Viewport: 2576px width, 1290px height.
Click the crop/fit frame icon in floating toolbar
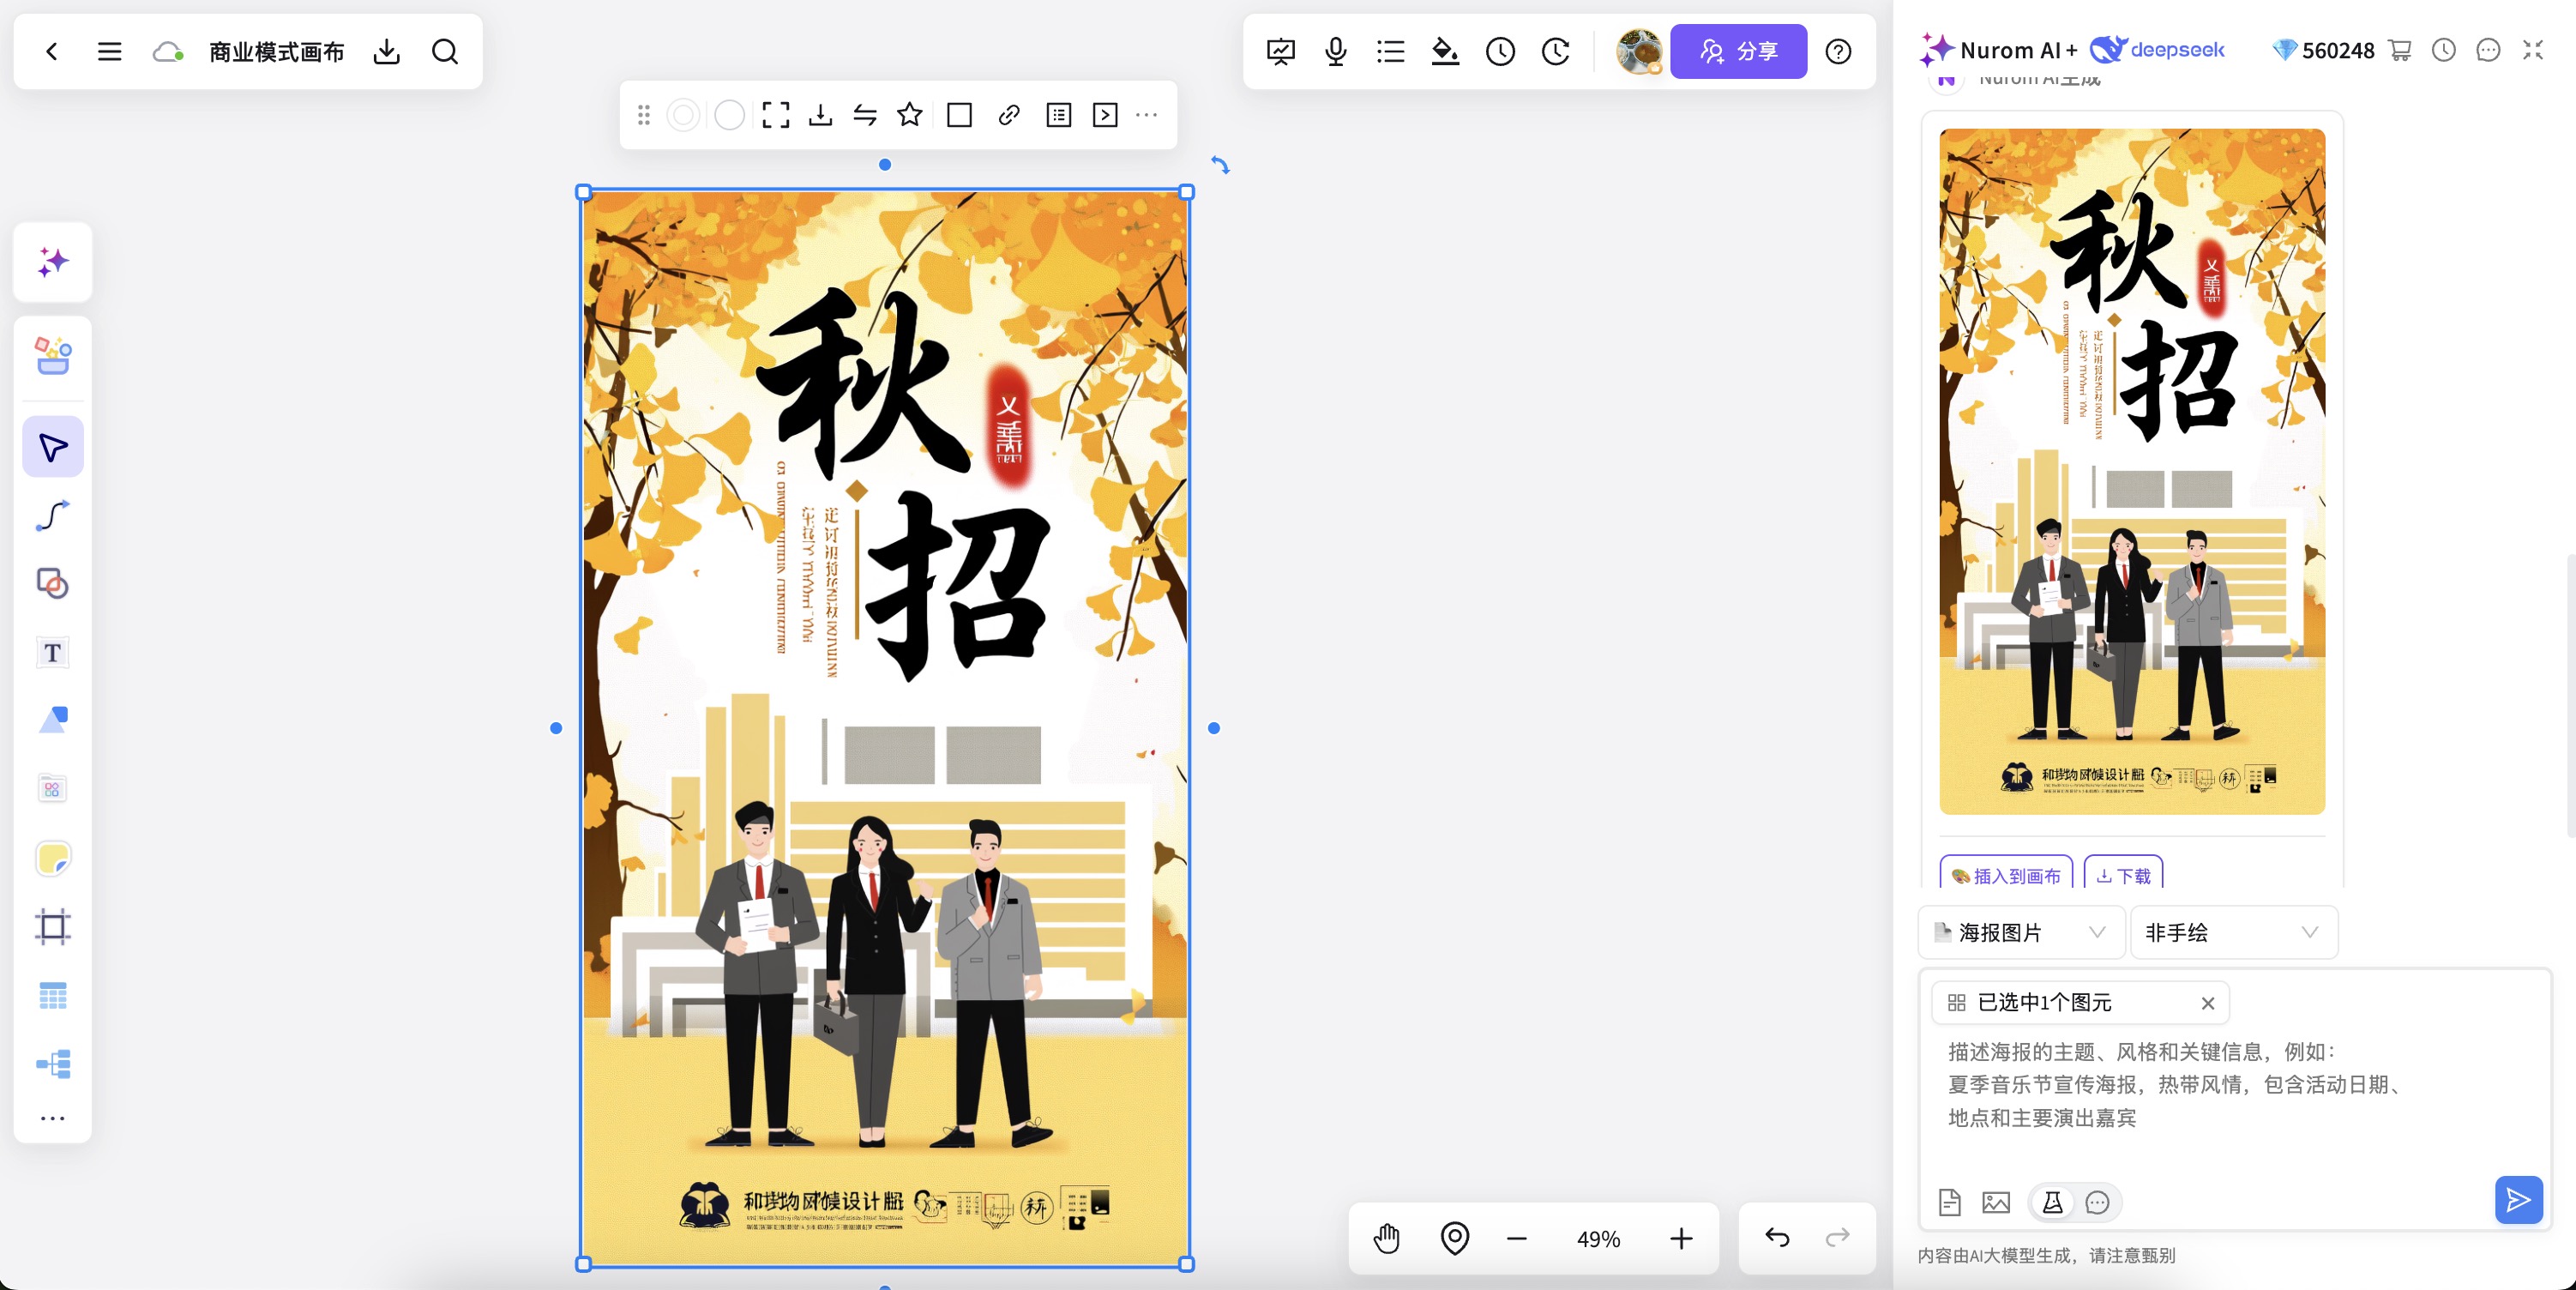[x=776, y=116]
